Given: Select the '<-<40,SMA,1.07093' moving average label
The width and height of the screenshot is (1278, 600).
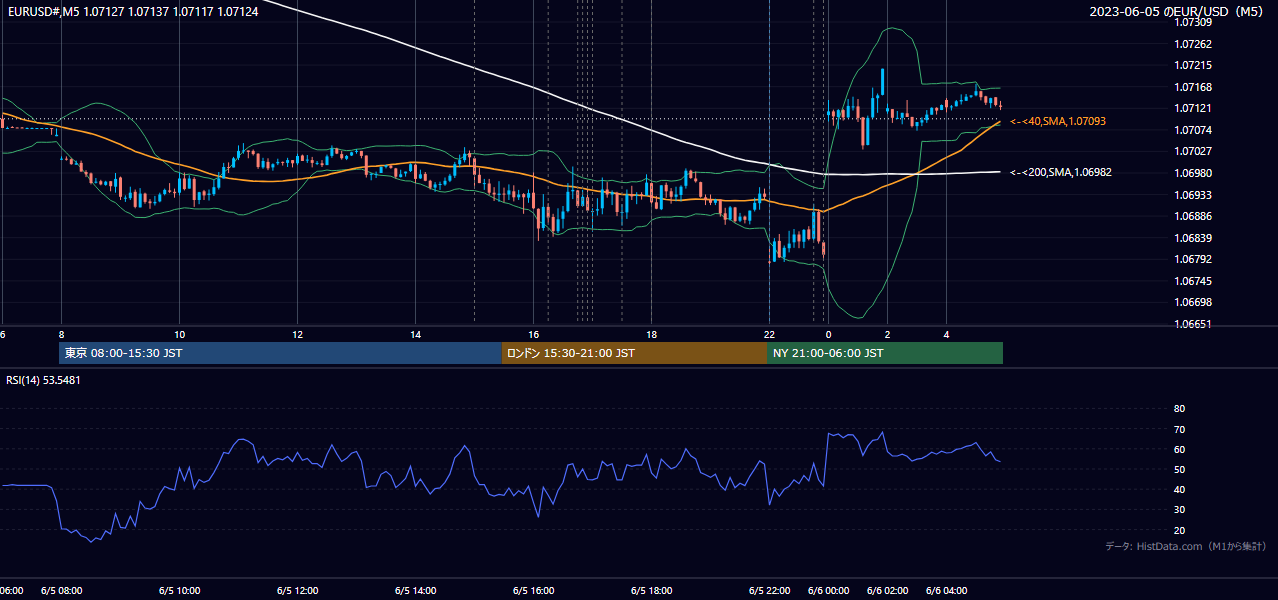Looking at the screenshot, I should coord(1058,121).
